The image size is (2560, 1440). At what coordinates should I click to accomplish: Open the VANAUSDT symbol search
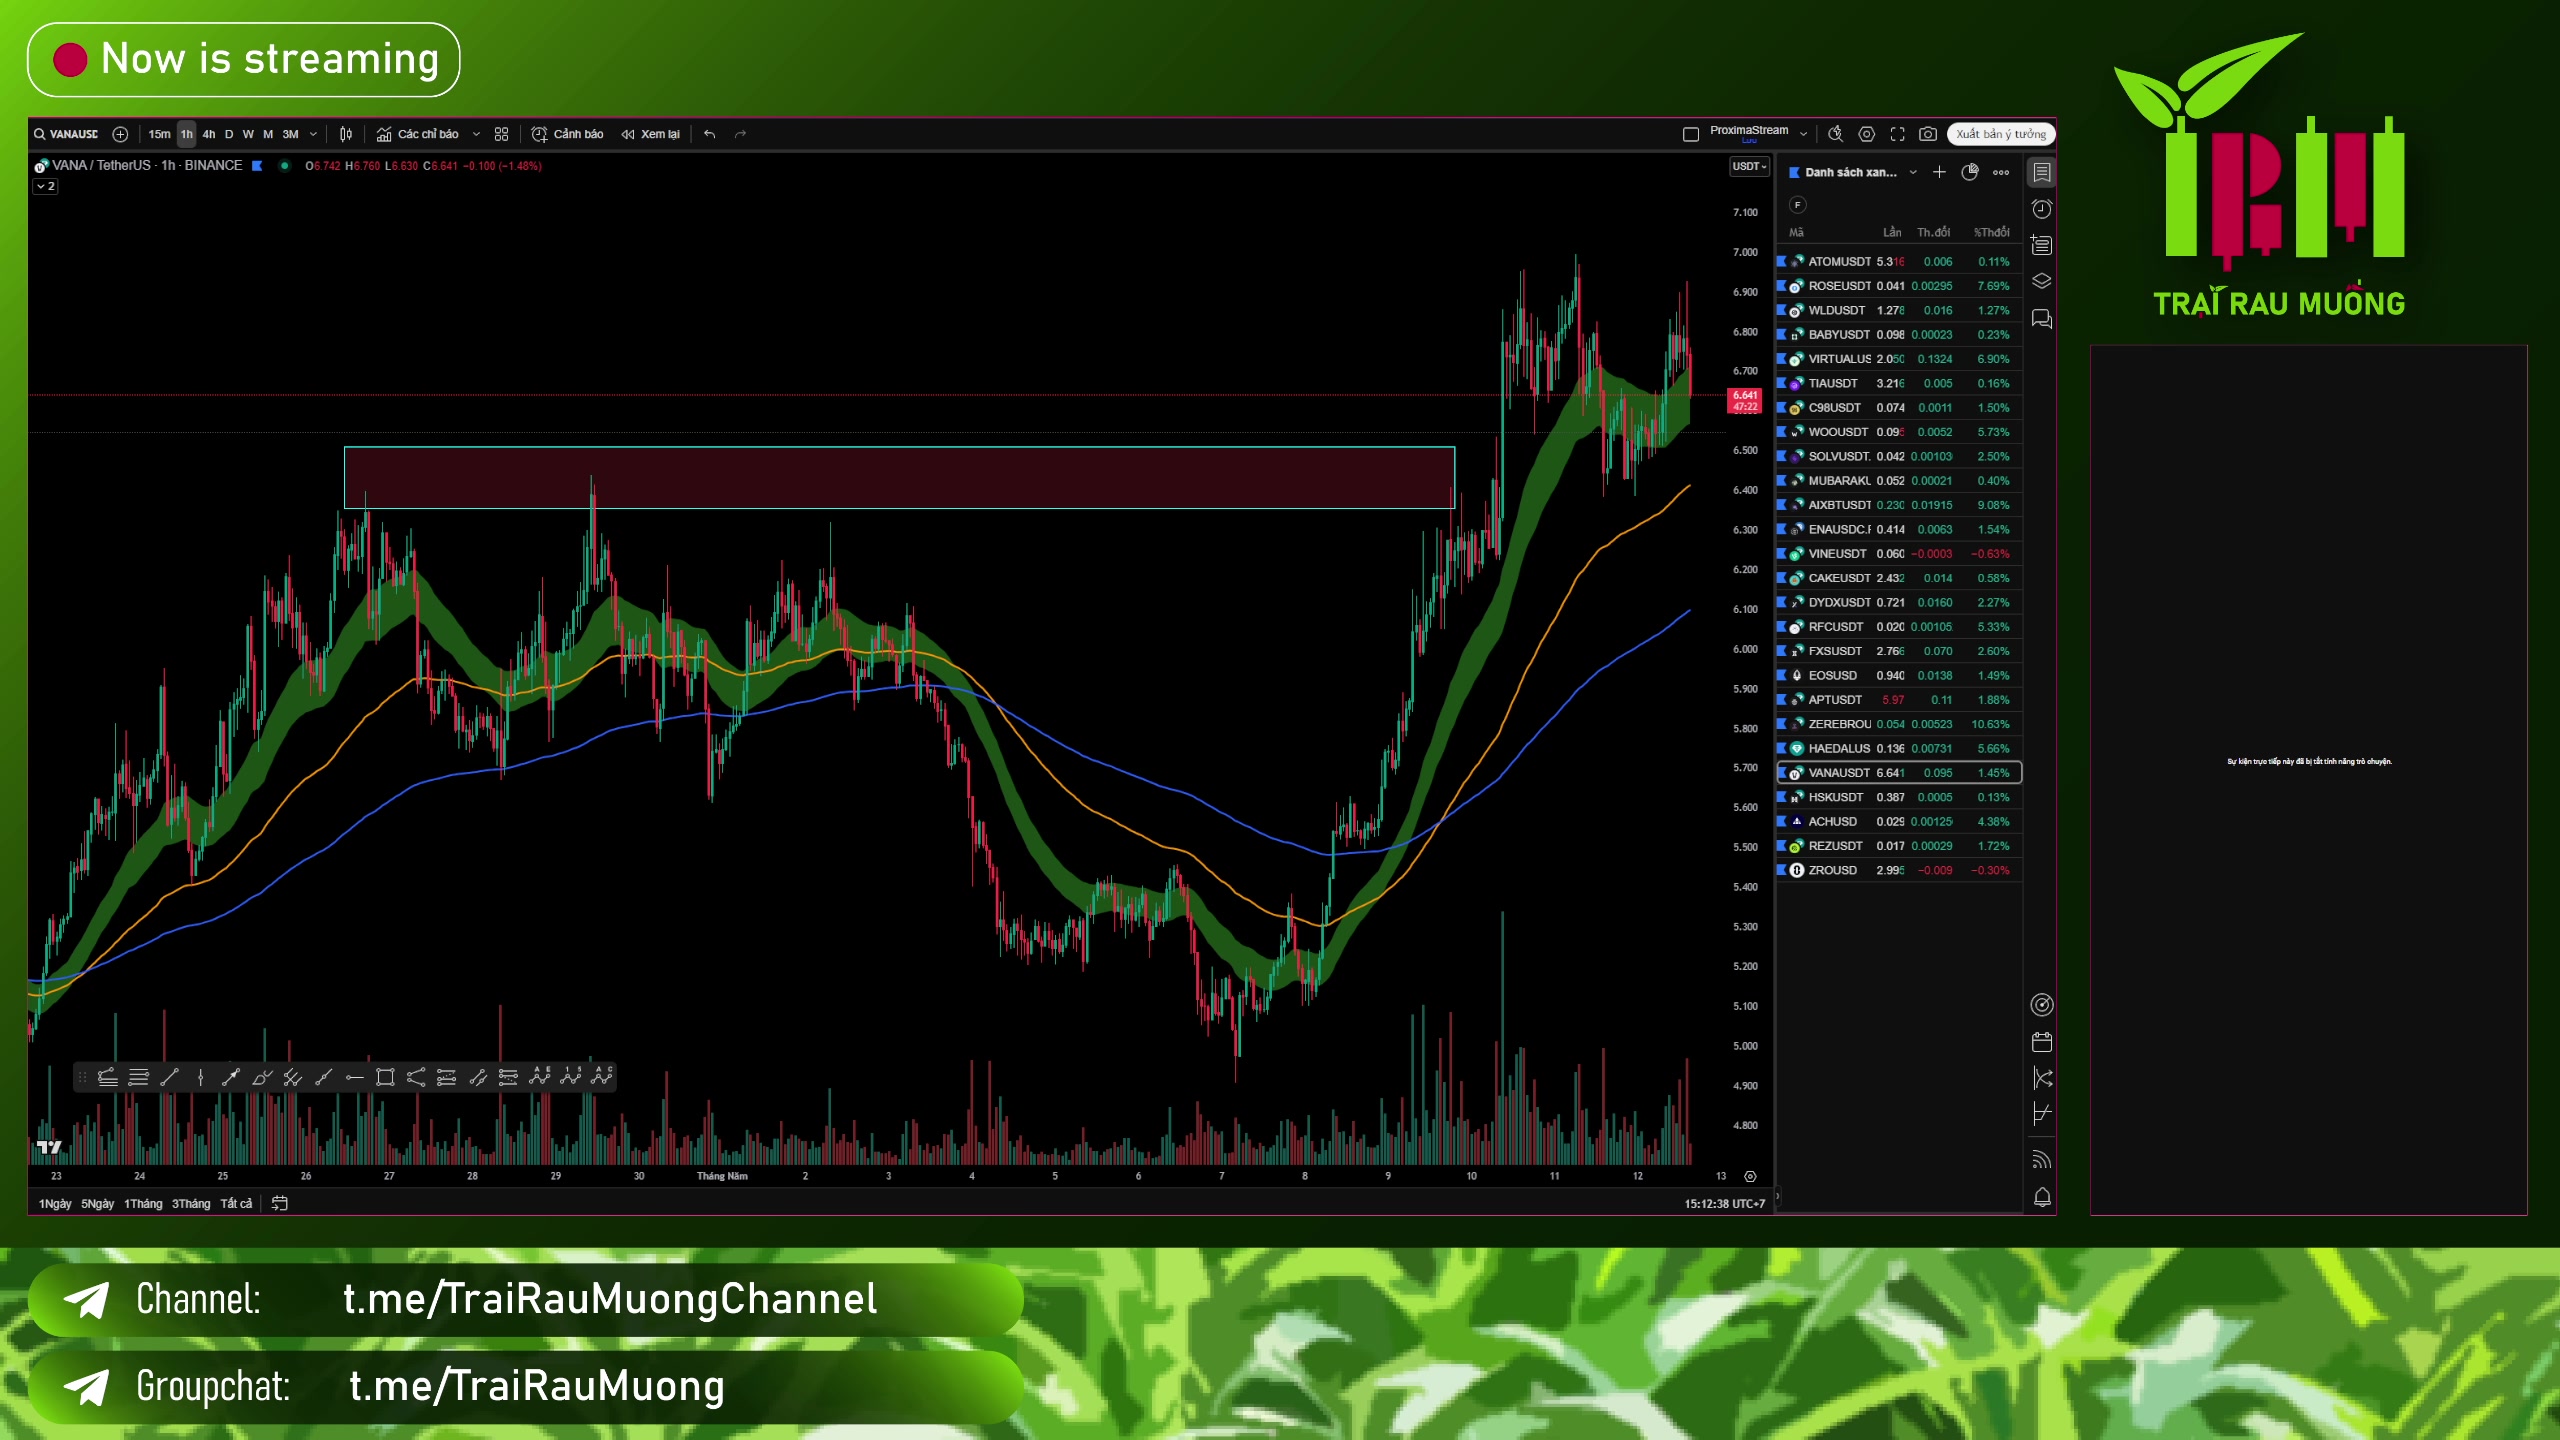[x=67, y=134]
